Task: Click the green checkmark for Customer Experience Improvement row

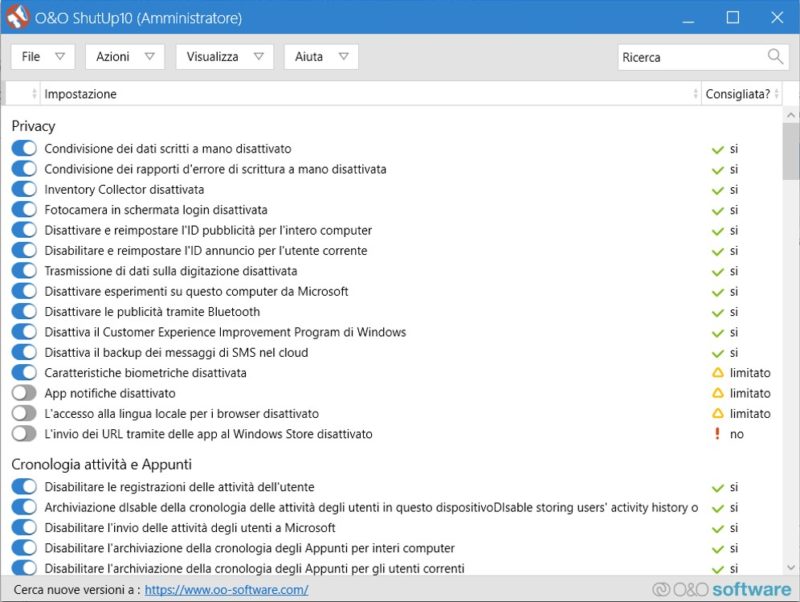Action: click(x=718, y=333)
